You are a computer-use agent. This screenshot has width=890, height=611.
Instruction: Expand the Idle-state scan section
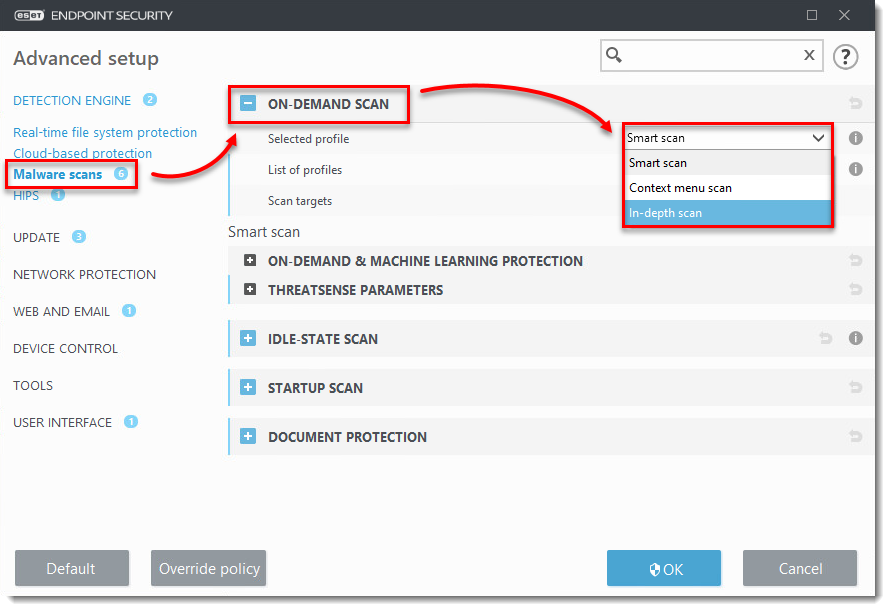click(248, 338)
